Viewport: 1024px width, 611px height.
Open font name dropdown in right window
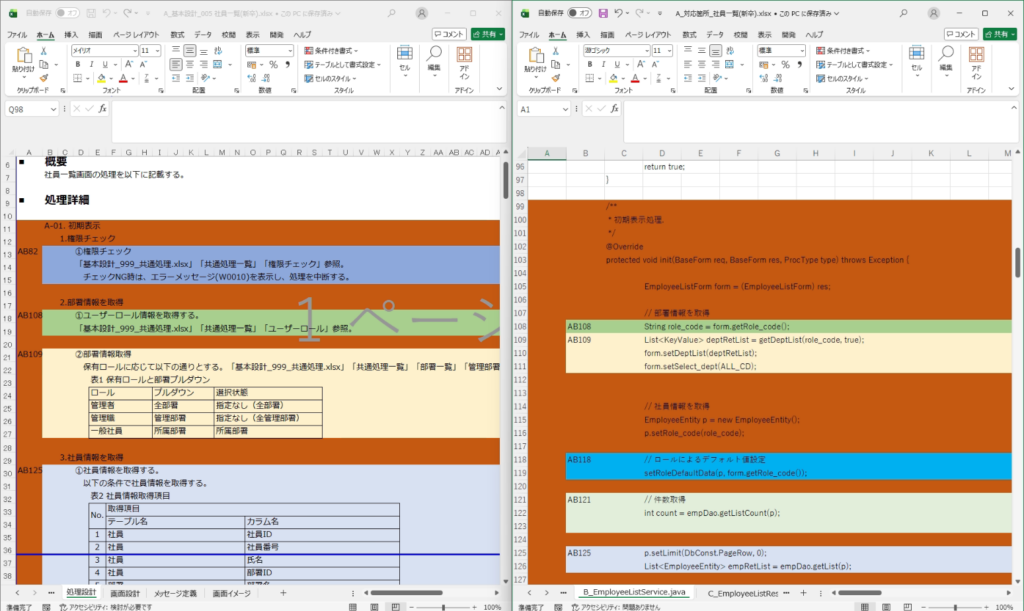tap(647, 51)
